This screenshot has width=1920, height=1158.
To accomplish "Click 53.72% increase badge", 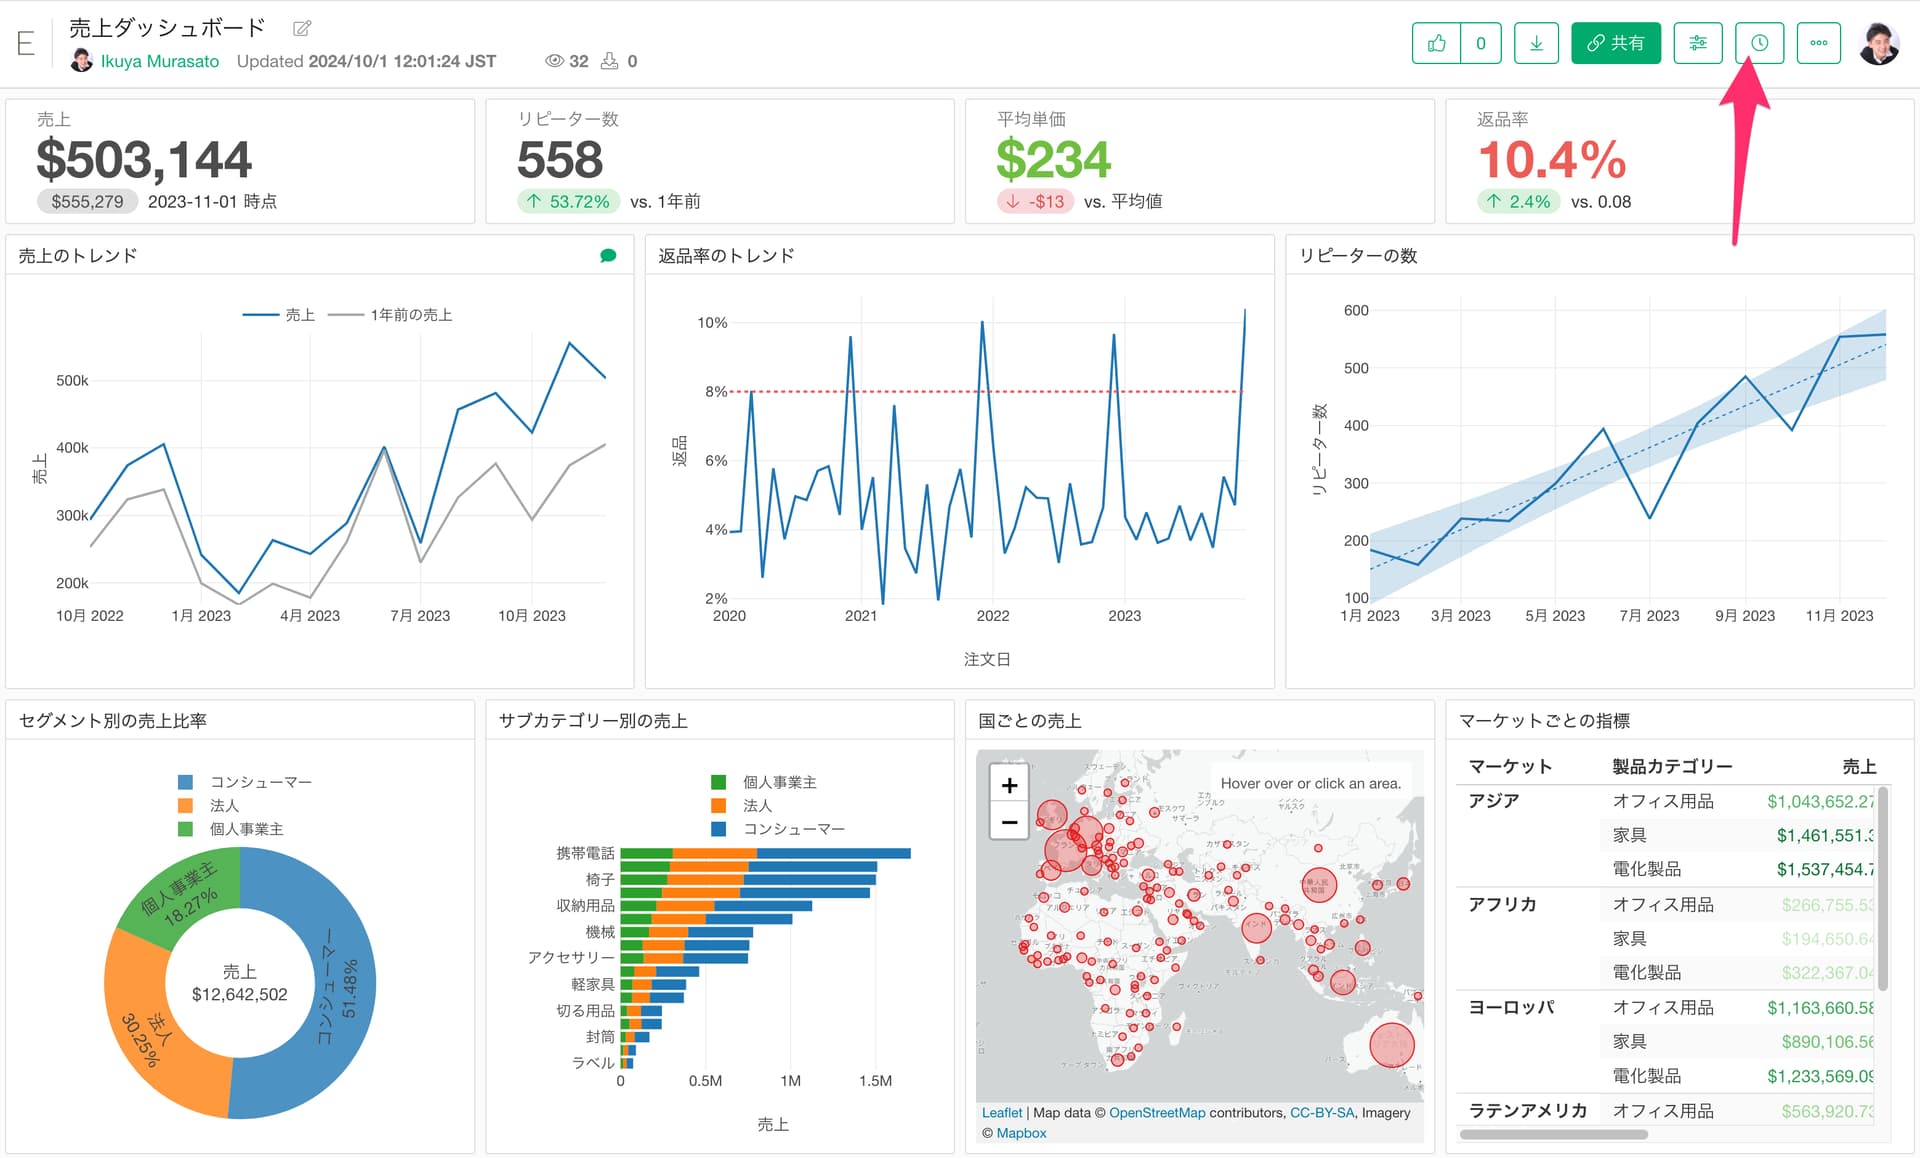I will (569, 202).
